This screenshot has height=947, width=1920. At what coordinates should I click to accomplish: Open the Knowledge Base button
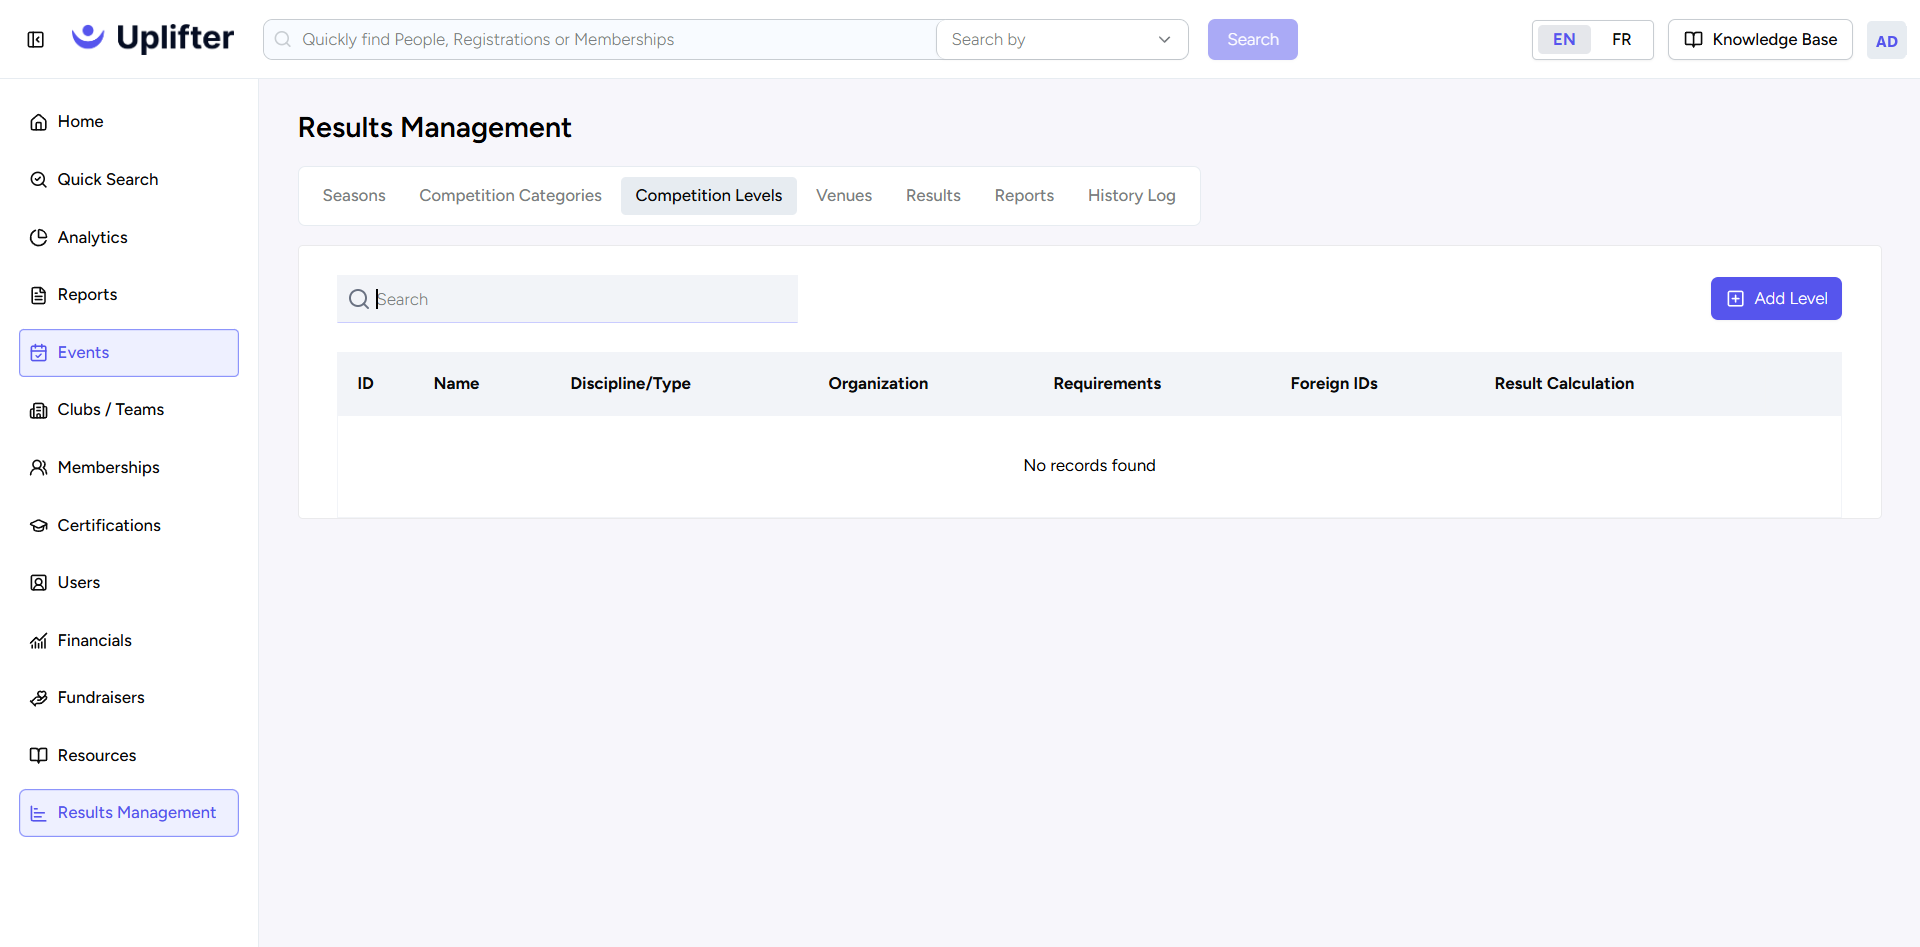(1760, 40)
